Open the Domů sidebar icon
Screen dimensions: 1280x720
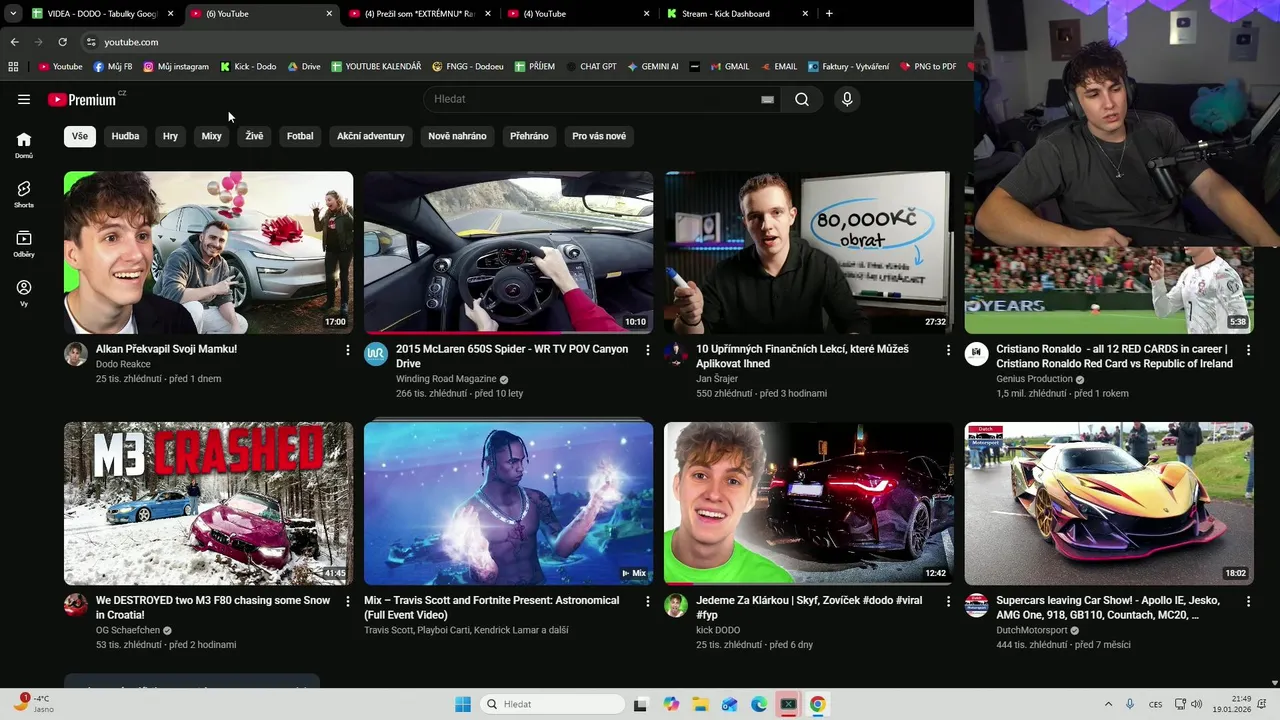[24, 145]
